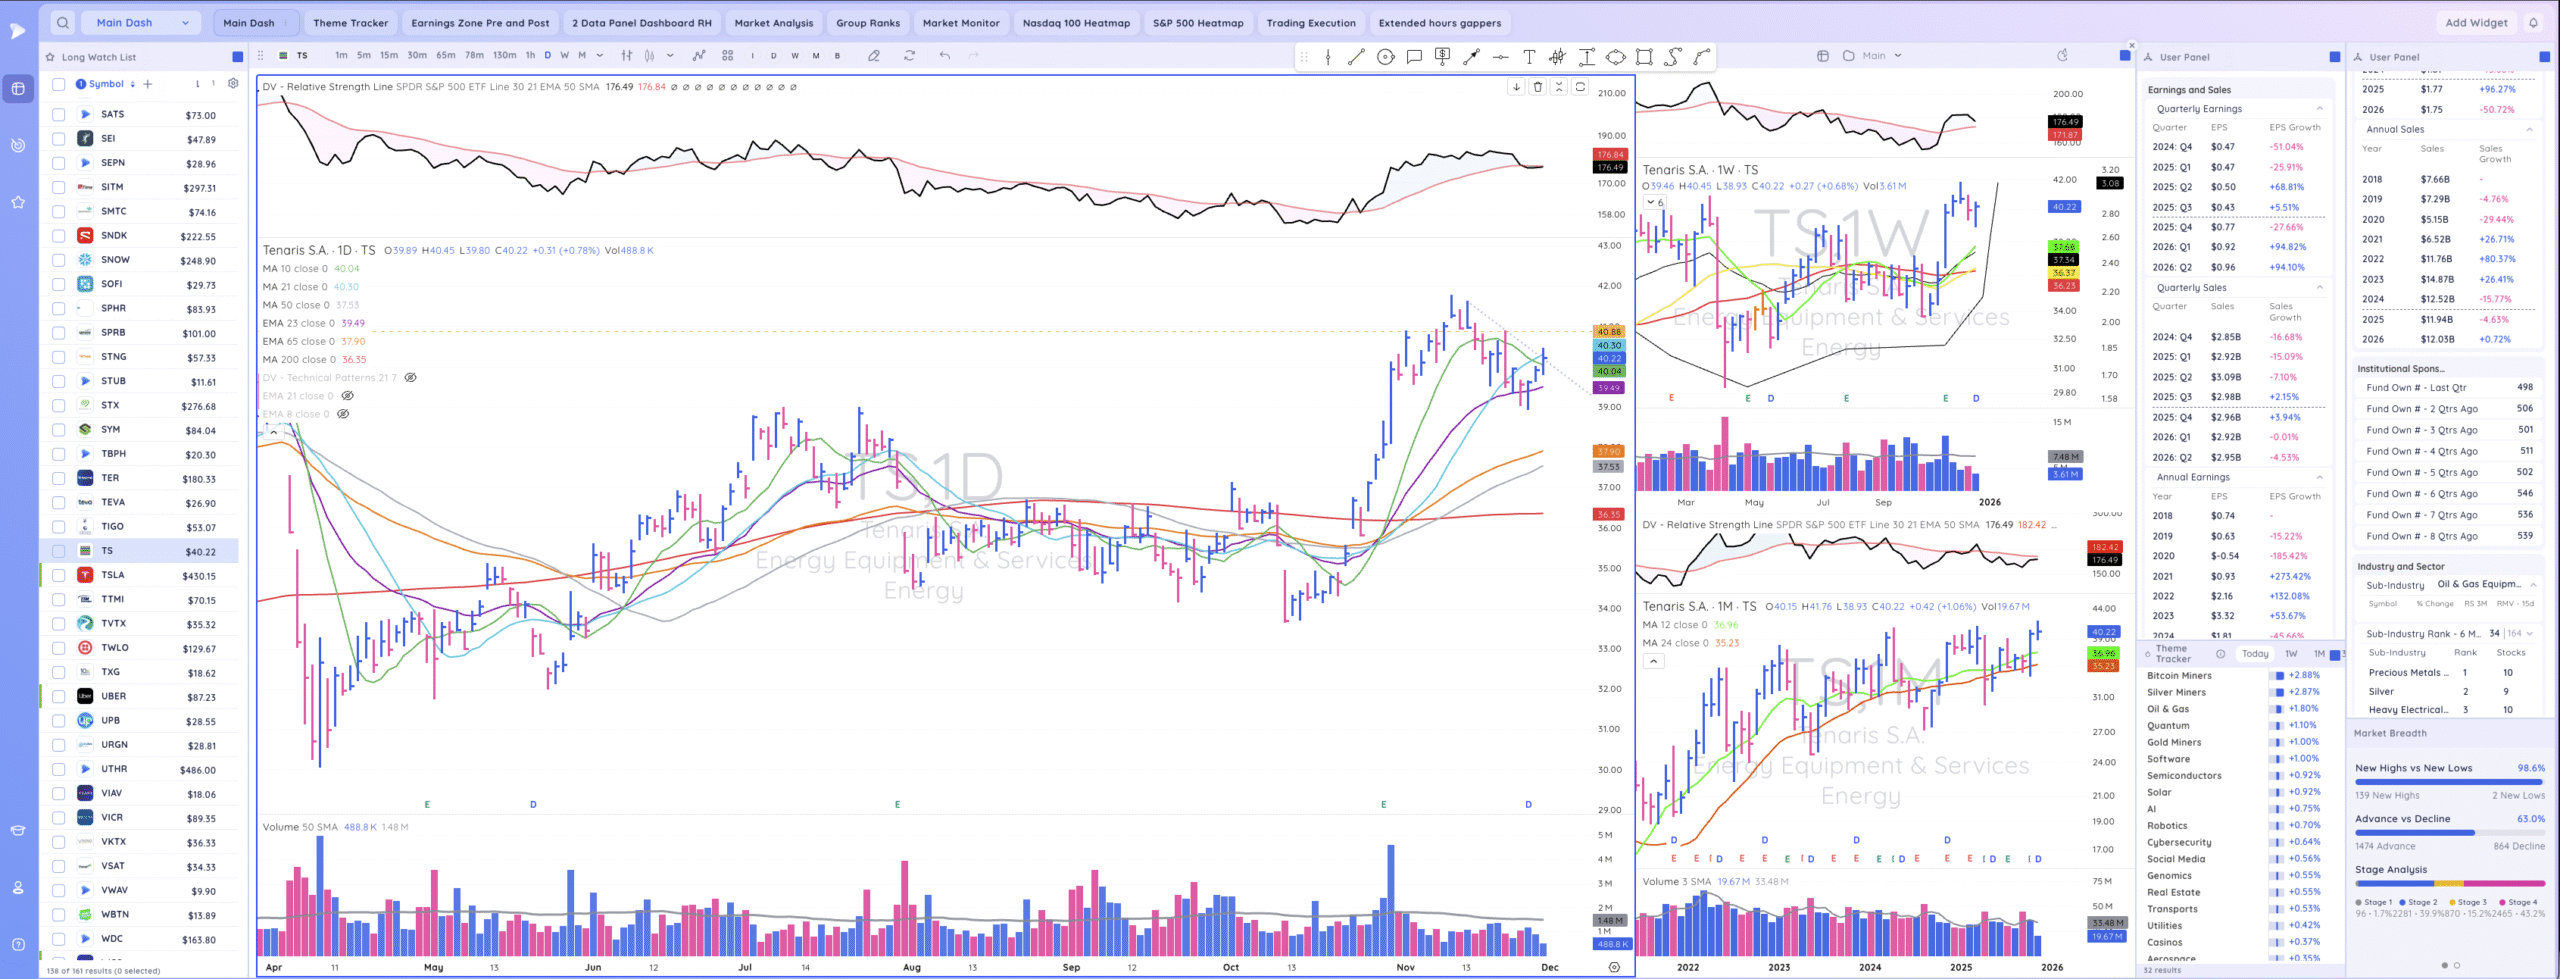Click the undo arrow in chart toolbar
This screenshot has width=2560, height=979.
(944, 56)
